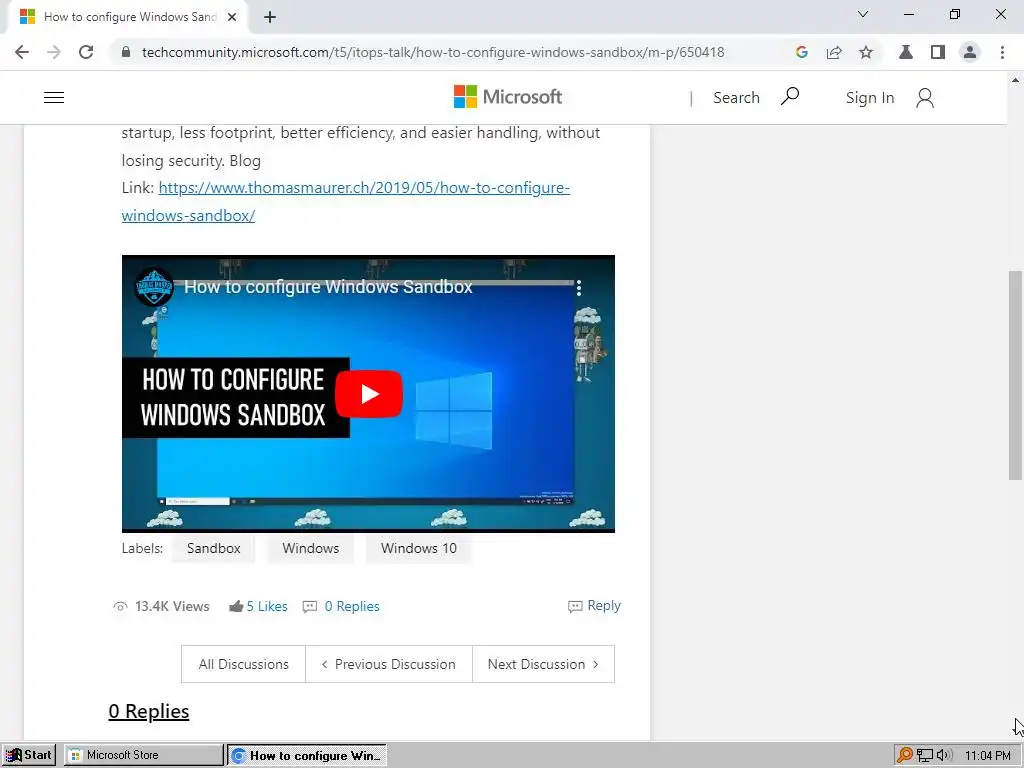The width and height of the screenshot is (1024, 768).
Task: Go back to the previous page
Action: [x=22, y=52]
